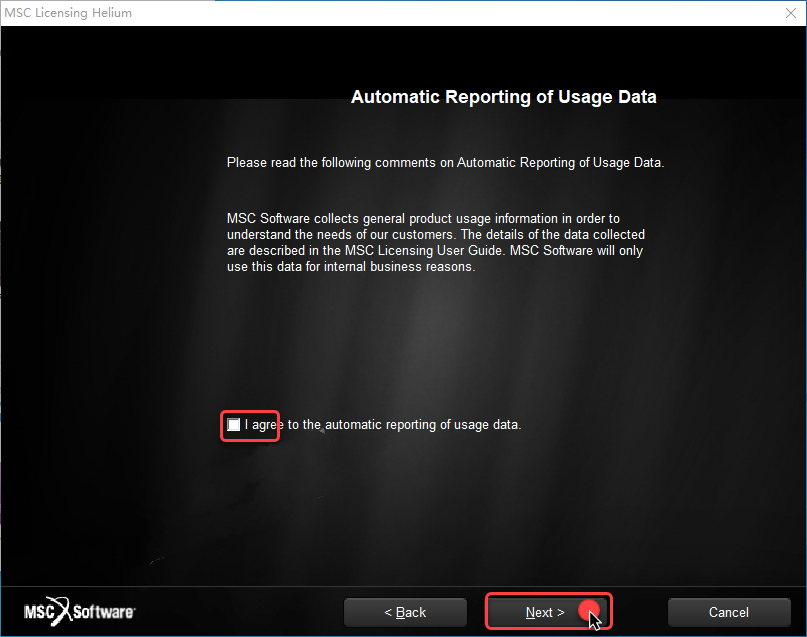807x637 pixels.
Task: Close the MSC Licensing Helium window
Action: pyautogui.click(x=791, y=13)
